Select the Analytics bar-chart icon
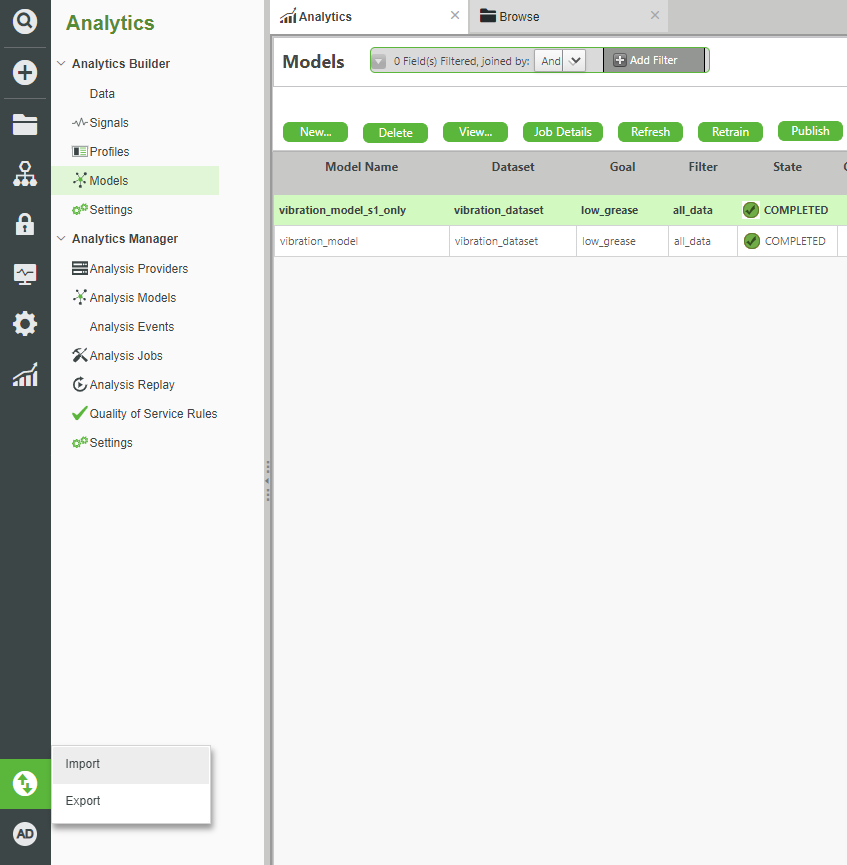The height and width of the screenshot is (865, 847). [25, 372]
